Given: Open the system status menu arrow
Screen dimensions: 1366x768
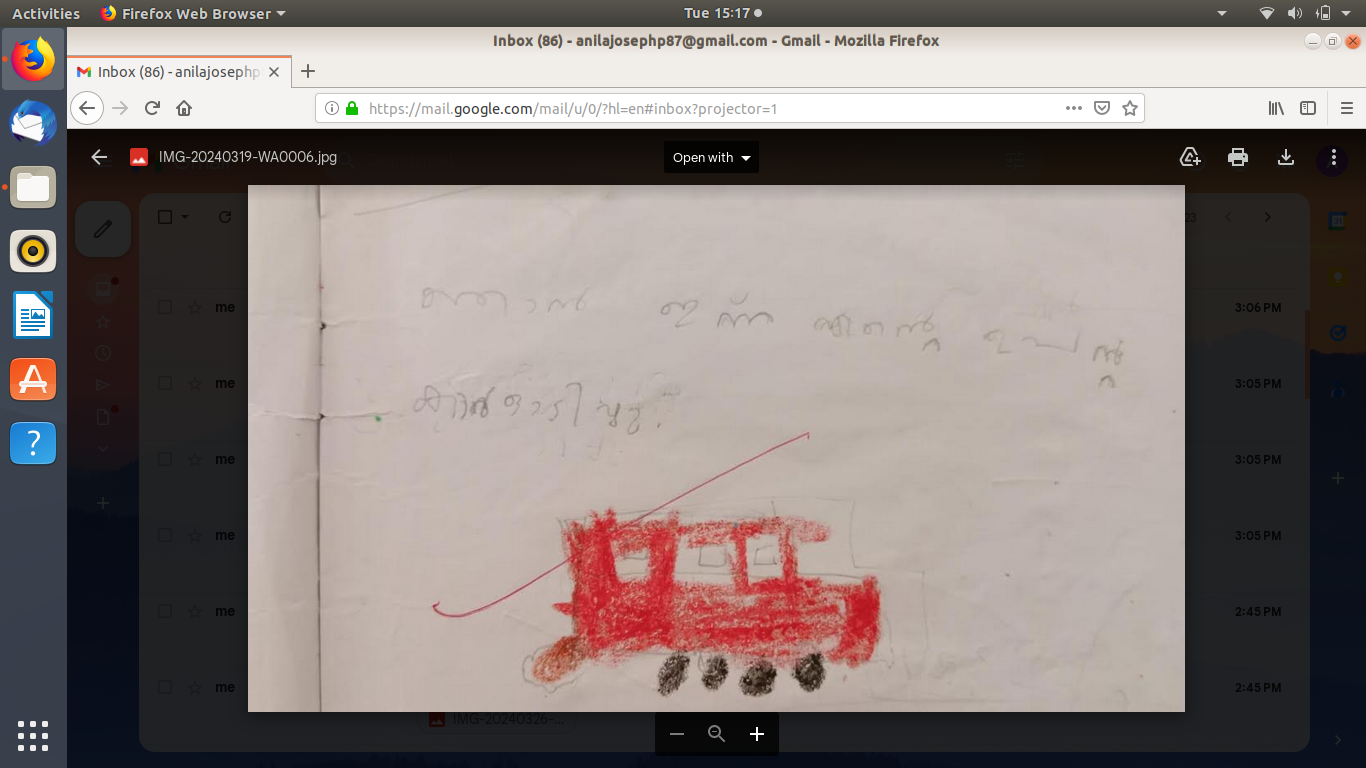Looking at the screenshot, I should [x=1349, y=13].
